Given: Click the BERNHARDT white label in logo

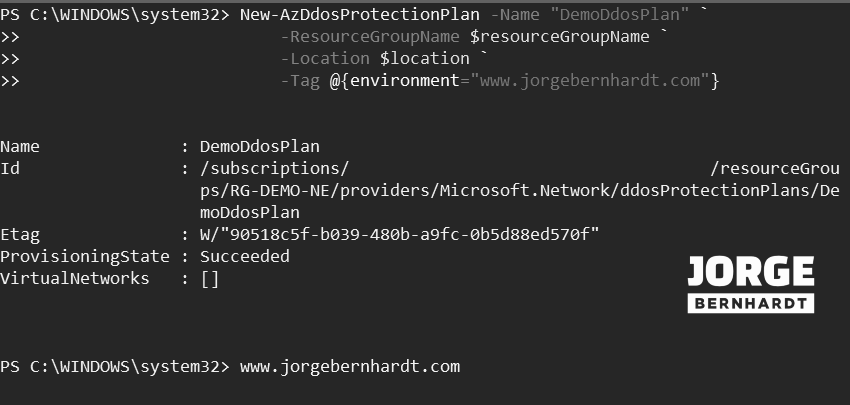Looking at the screenshot, I should pyautogui.click(x=750, y=302).
